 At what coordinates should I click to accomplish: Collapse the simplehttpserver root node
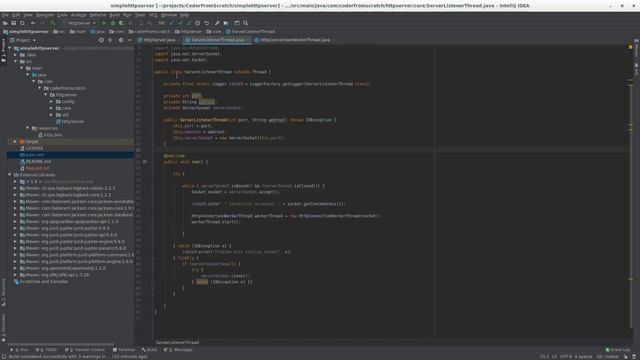(9, 48)
